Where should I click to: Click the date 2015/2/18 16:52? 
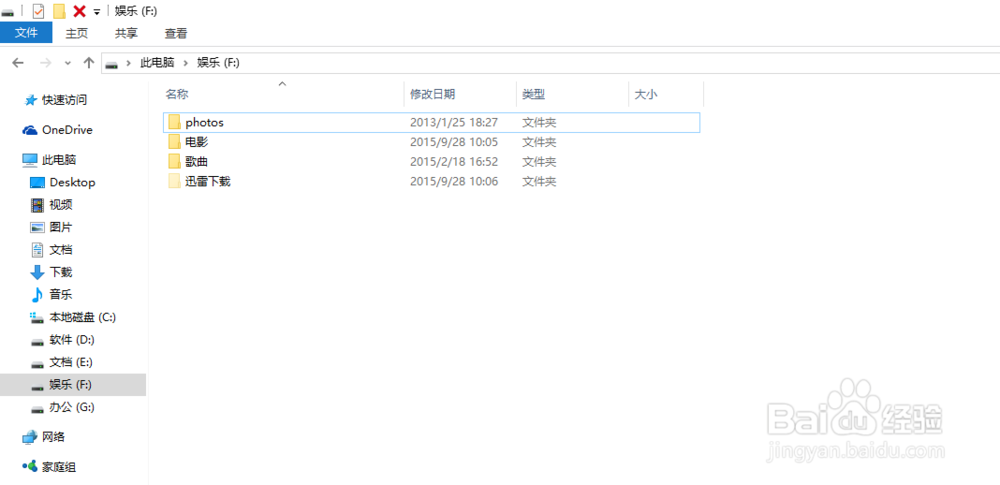point(453,161)
